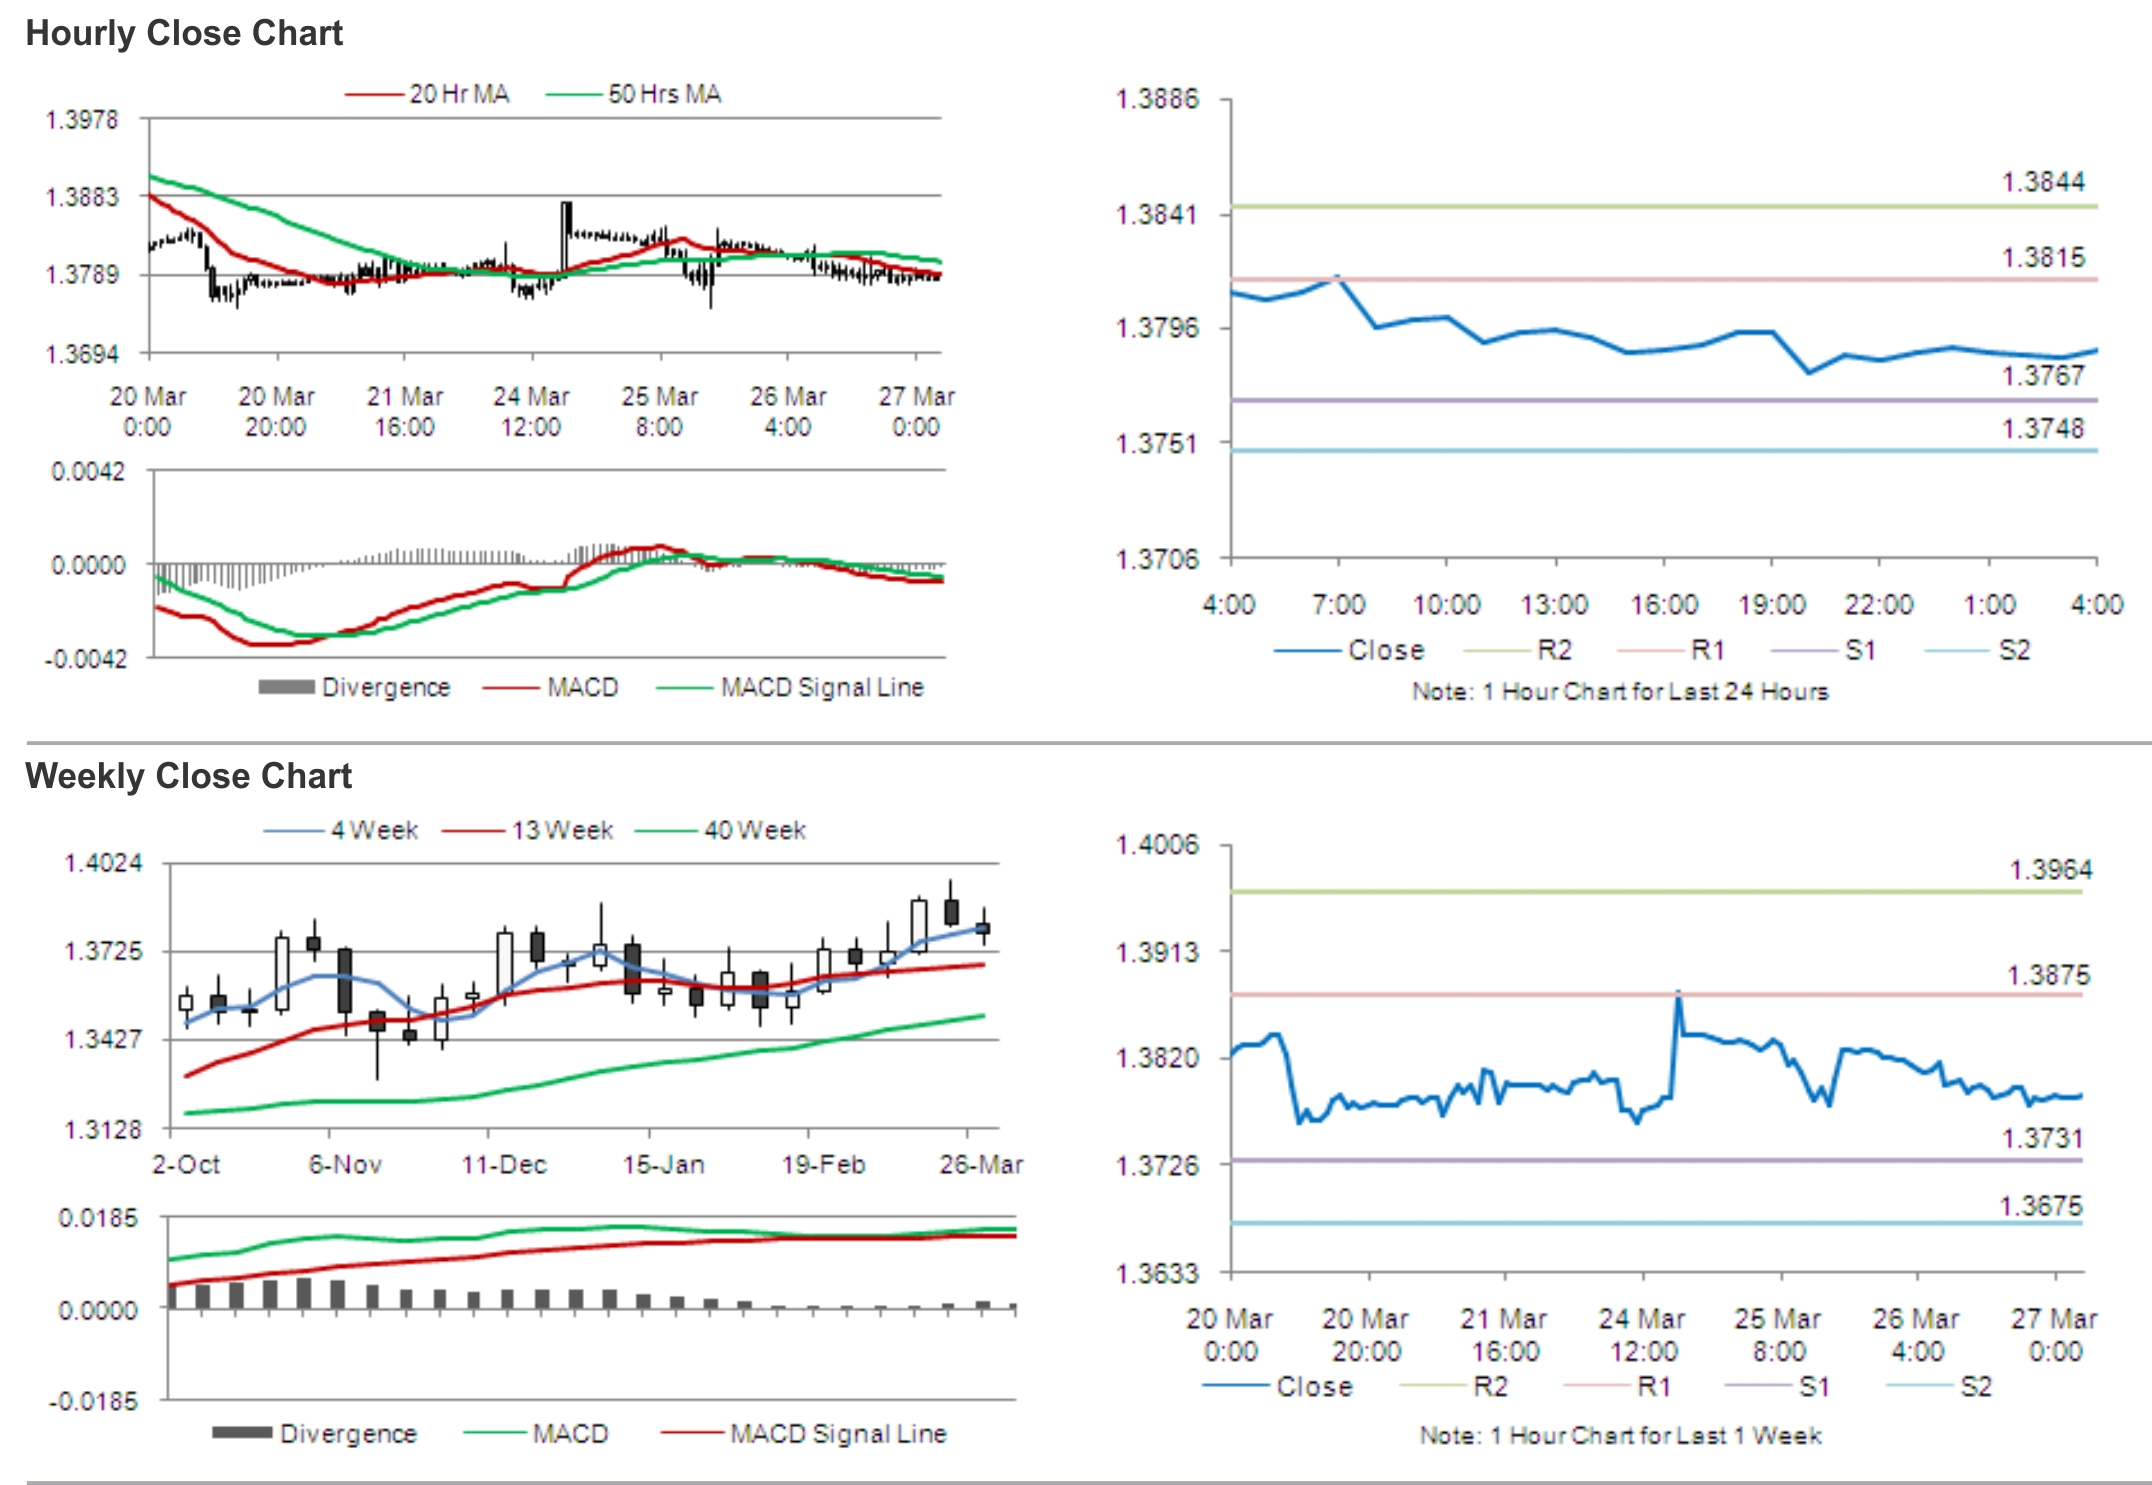Viewport: 2152px width, 1485px height.
Task: Select the Close legend in 24-hour chart
Action: point(1349,650)
